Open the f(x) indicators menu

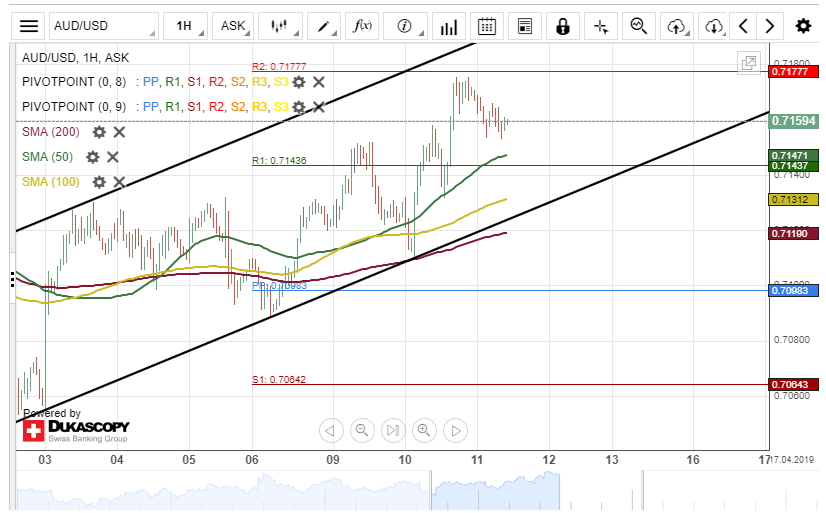[362, 26]
